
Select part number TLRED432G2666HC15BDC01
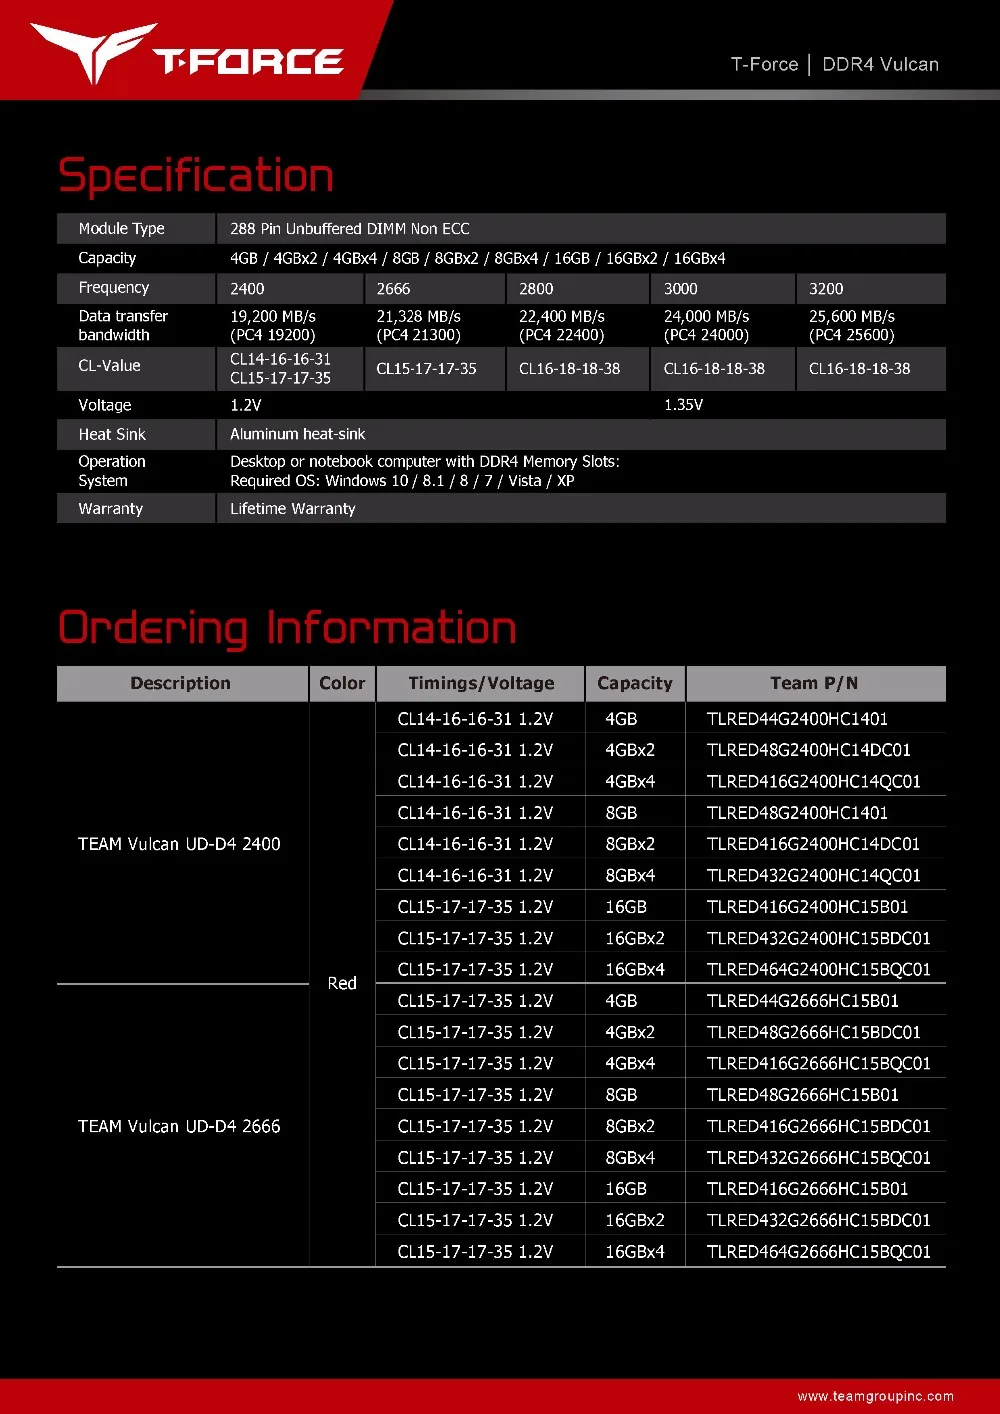click(819, 1220)
